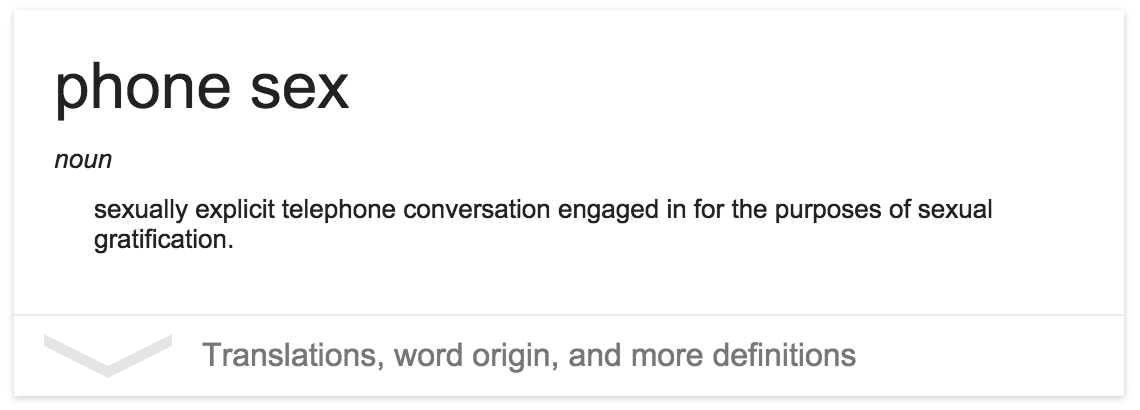Viewport: 1140px width, 410px height.
Task: Select the italic "noun" part-of-speech label
Action: [83, 160]
